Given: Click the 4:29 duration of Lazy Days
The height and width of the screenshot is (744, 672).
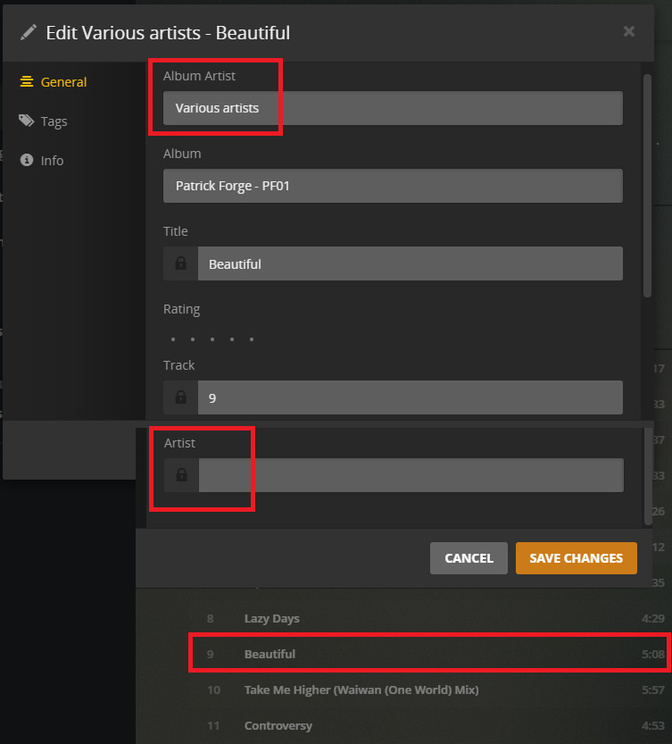Looking at the screenshot, I should [x=653, y=619].
